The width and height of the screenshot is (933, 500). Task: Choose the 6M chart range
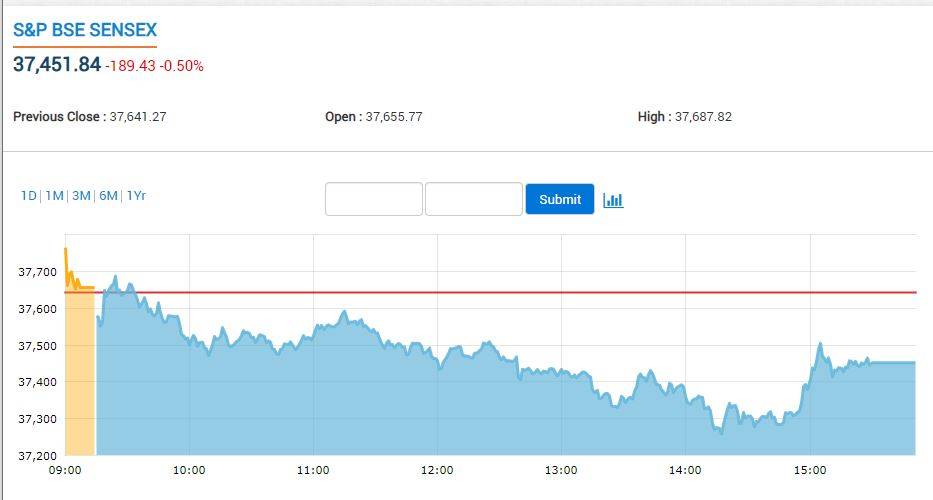(x=108, y=196)
